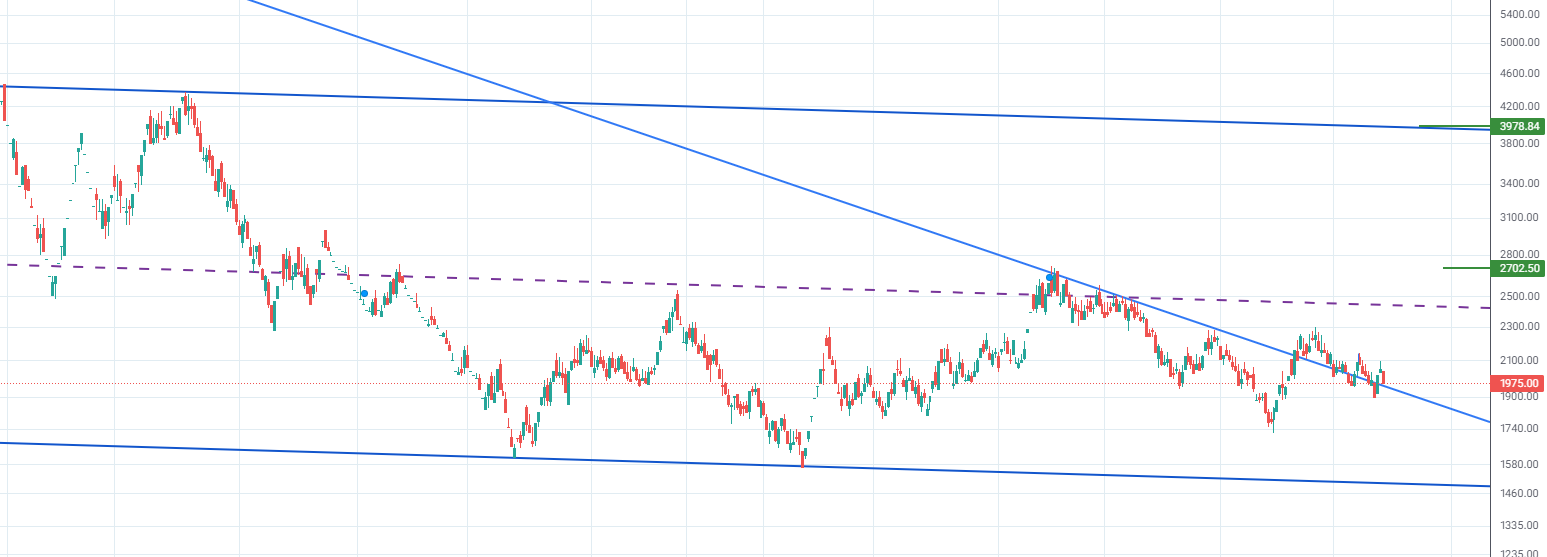Click the 5000.00 price axis label

click(1518, 42)
